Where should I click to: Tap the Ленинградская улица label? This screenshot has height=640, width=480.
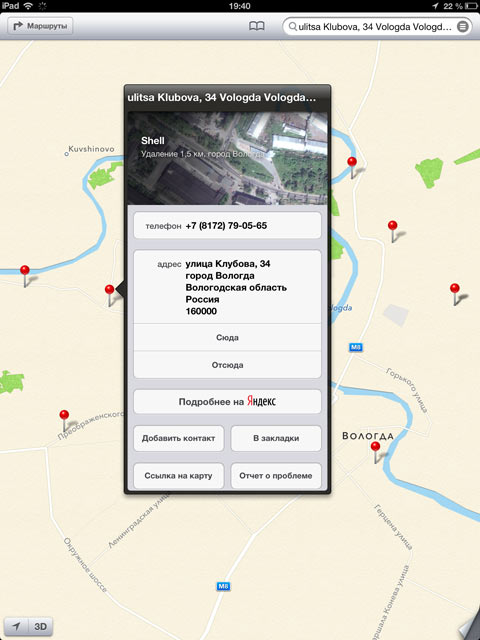(x=138, y=522)
